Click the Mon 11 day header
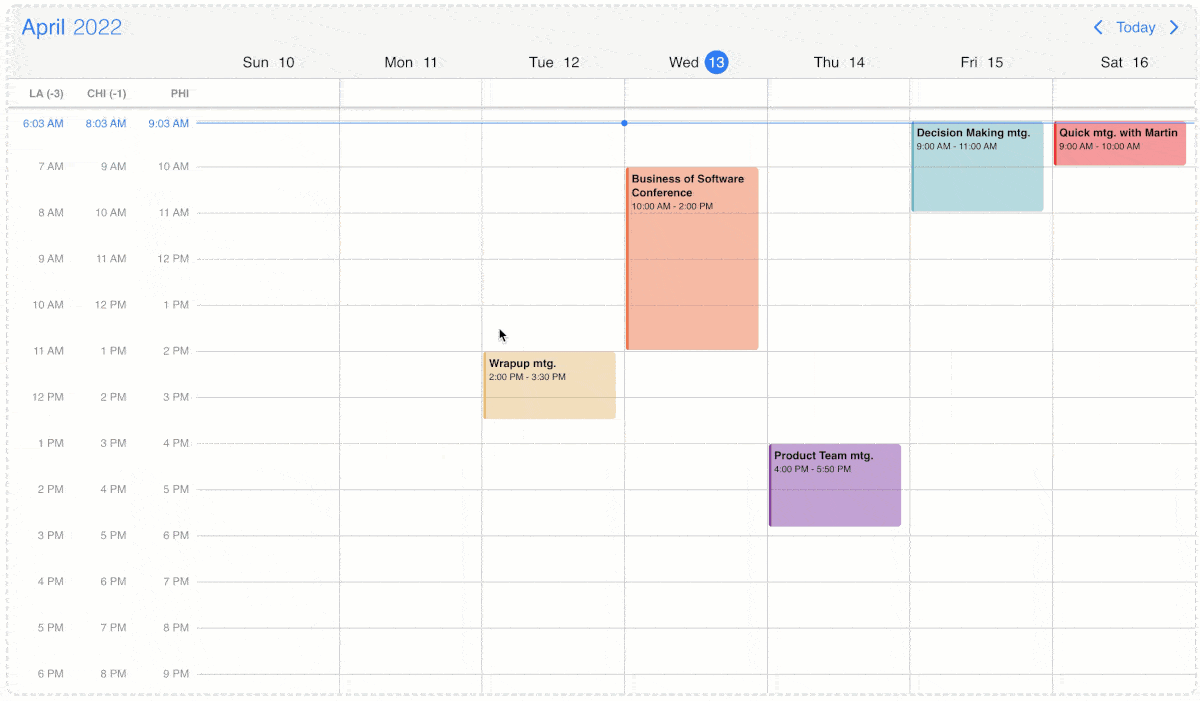 (x=411, y=62)
